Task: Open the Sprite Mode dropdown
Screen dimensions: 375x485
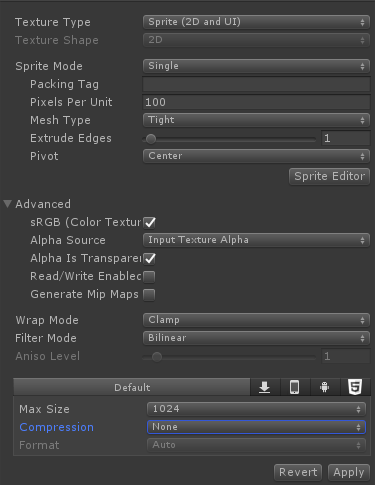Action: [x=256, y=66]
